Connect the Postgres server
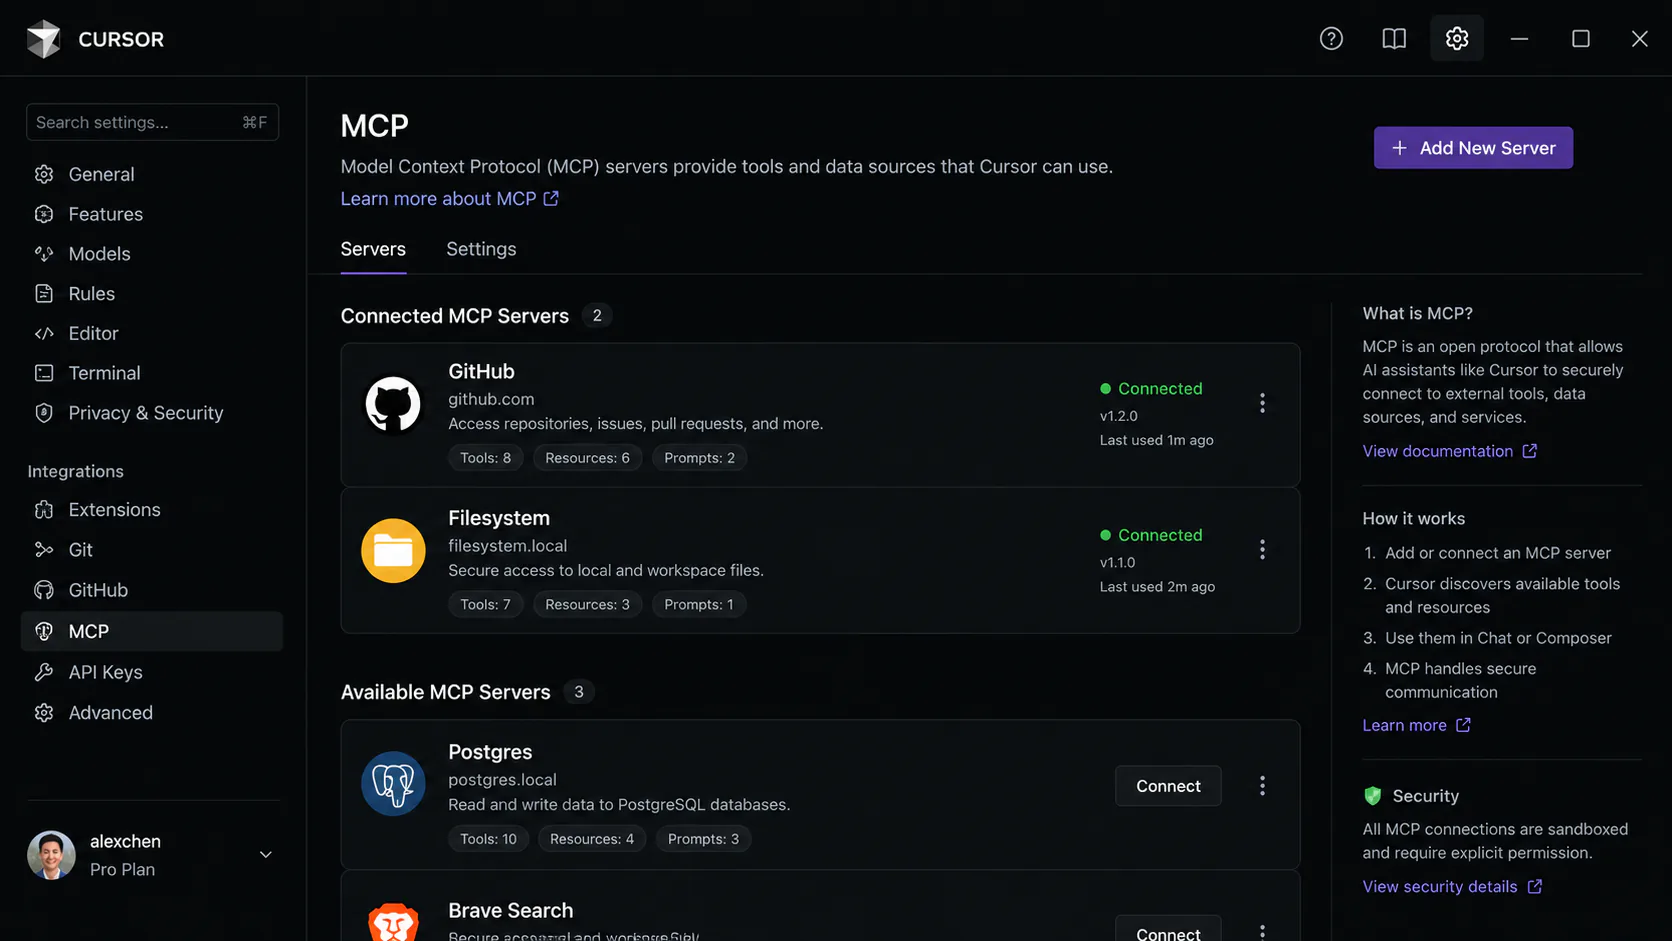 tap(1168, 786)
